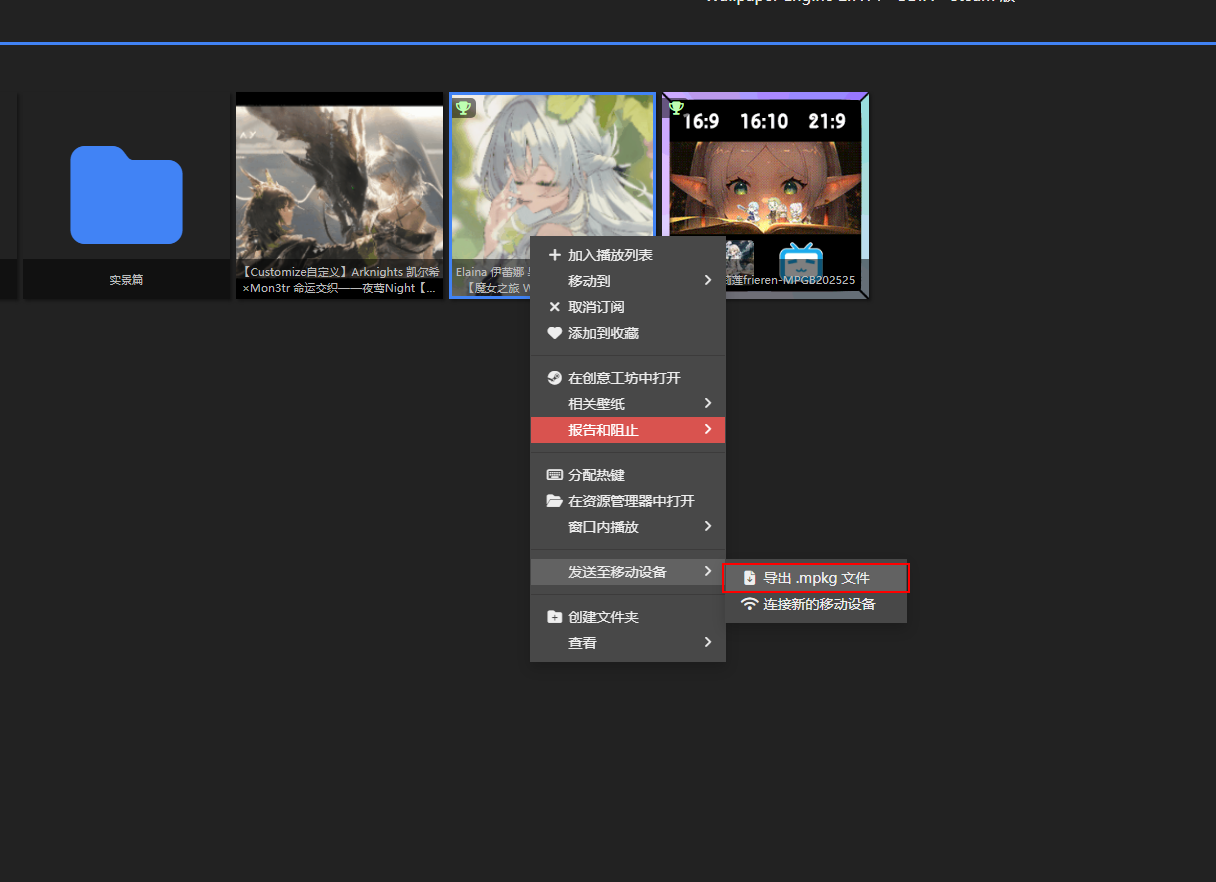Screen dimensions: 1216x882
Task: Select the Arknights 凯尔希 wallpaper thumbnail
Action: tap(339, 196)
